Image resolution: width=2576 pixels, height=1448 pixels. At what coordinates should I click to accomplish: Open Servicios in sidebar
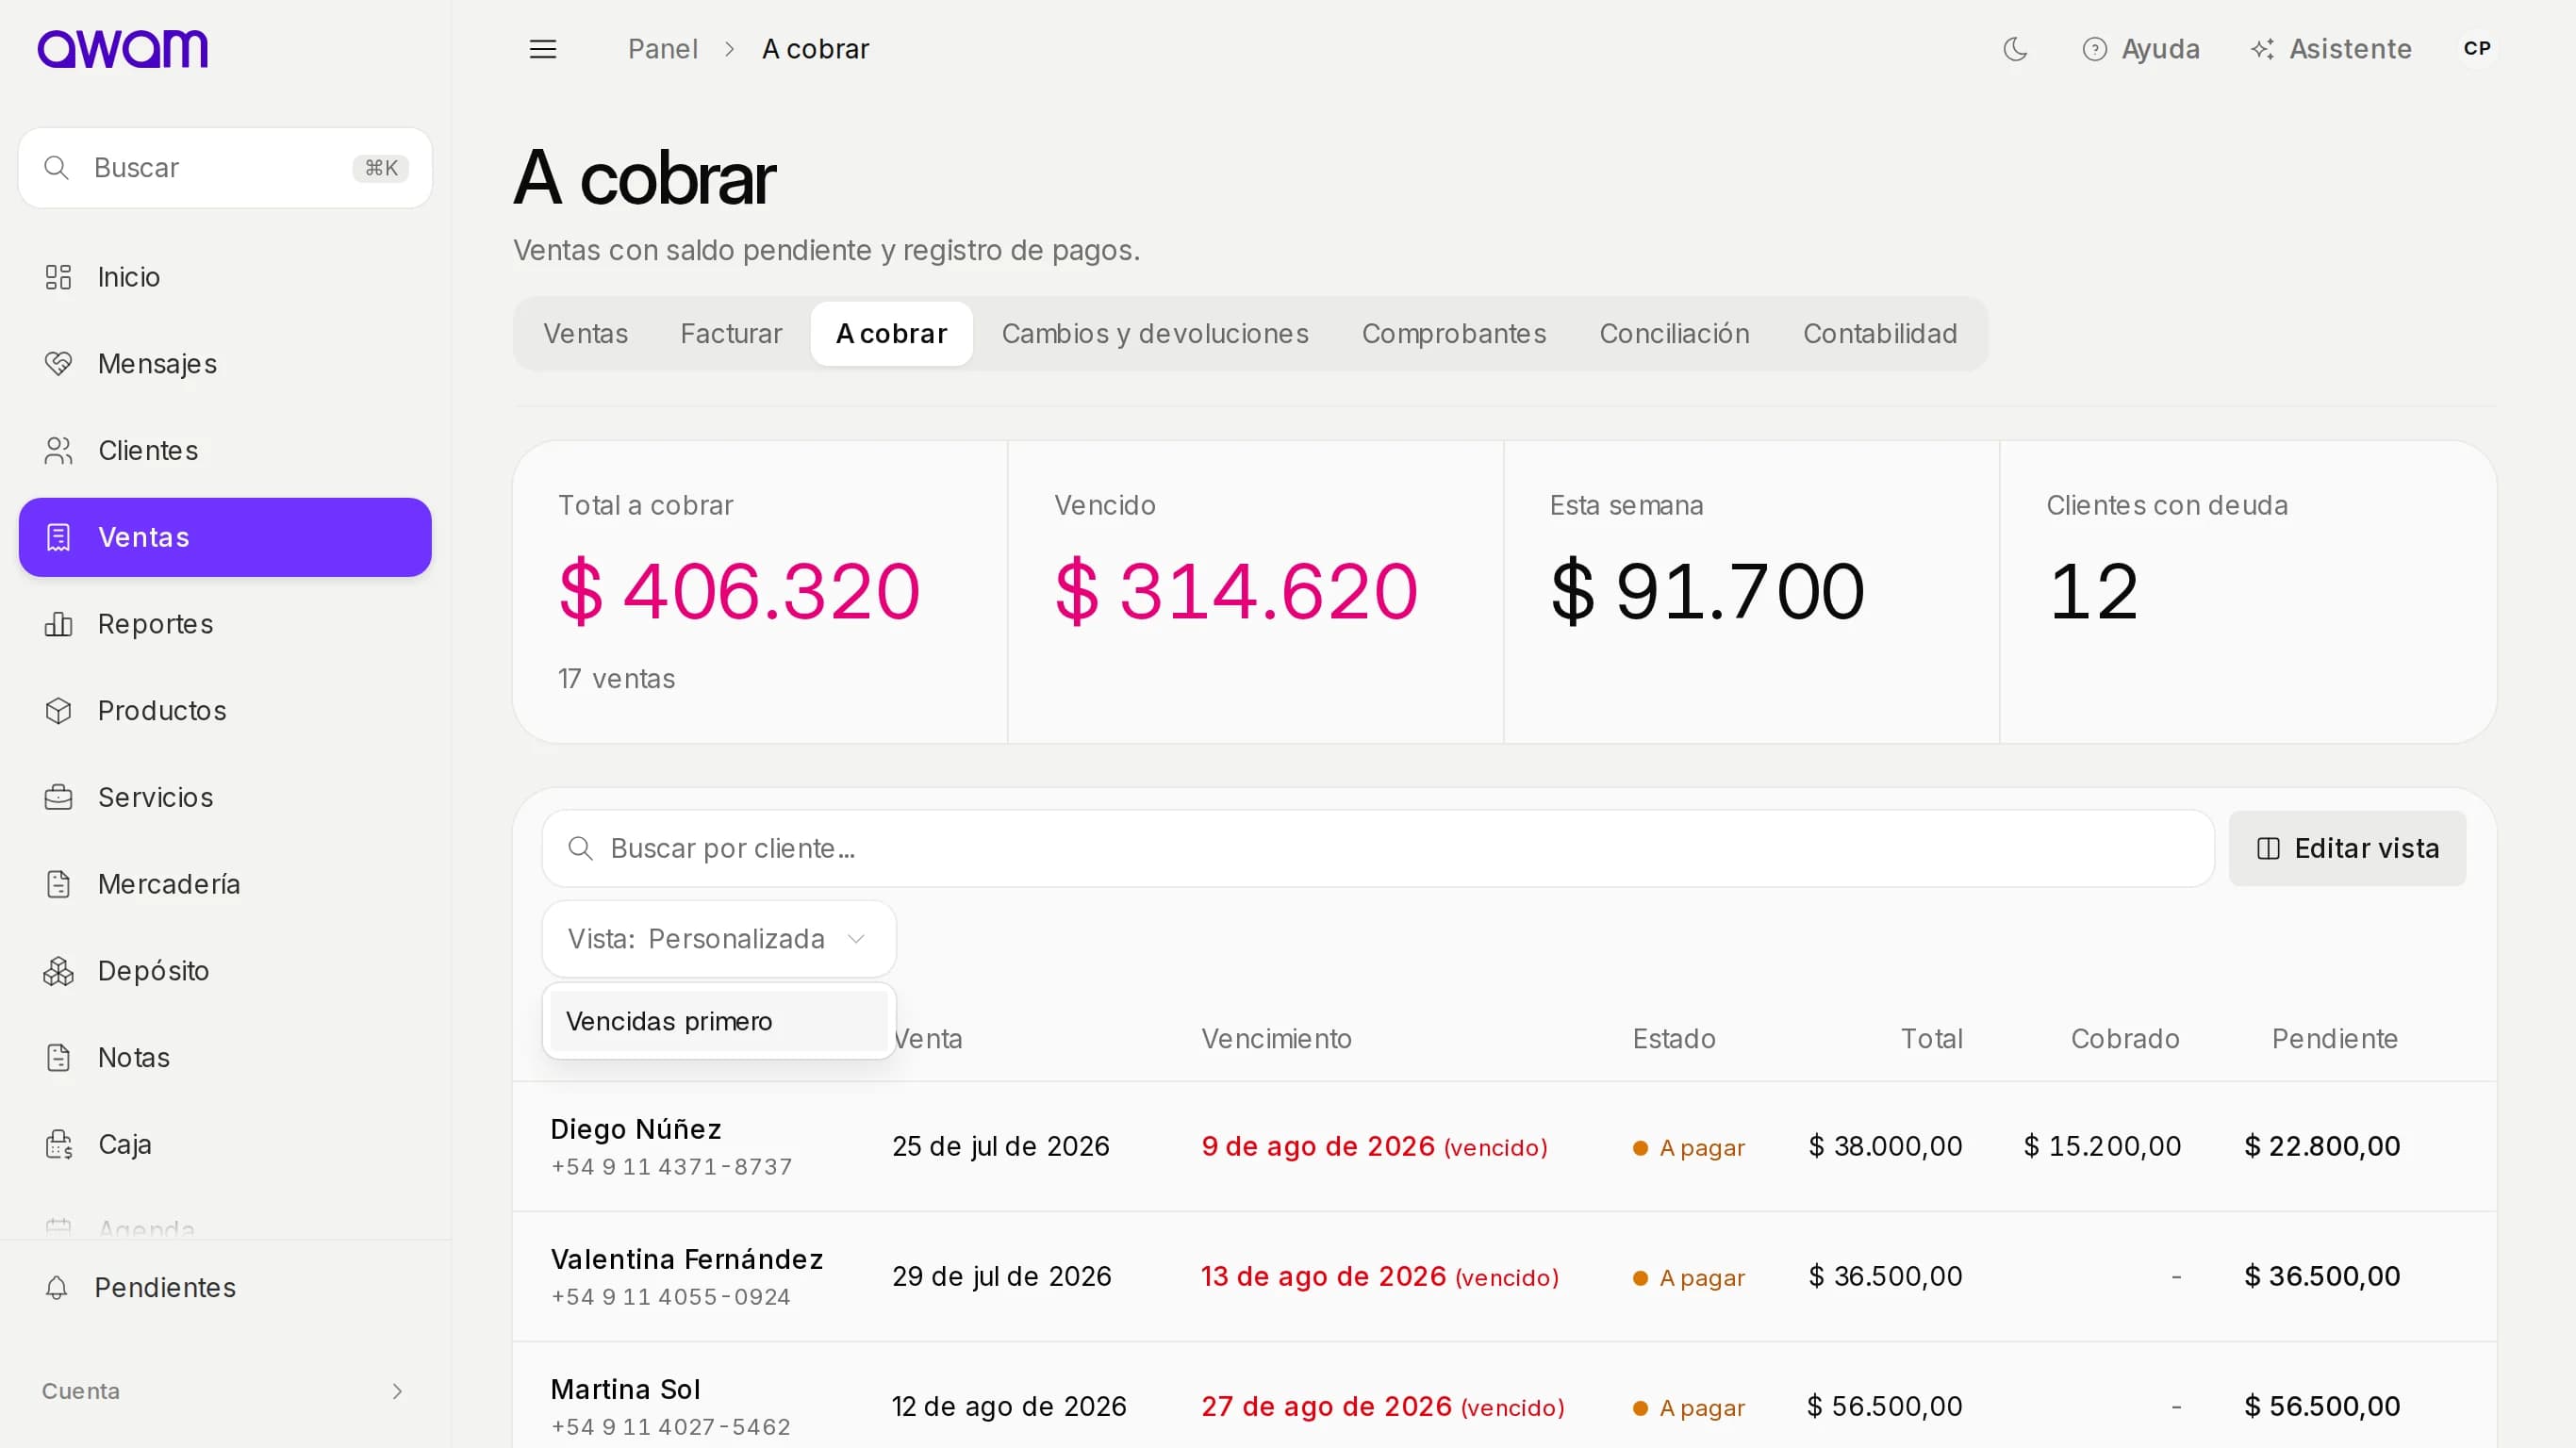coord(225,798)
